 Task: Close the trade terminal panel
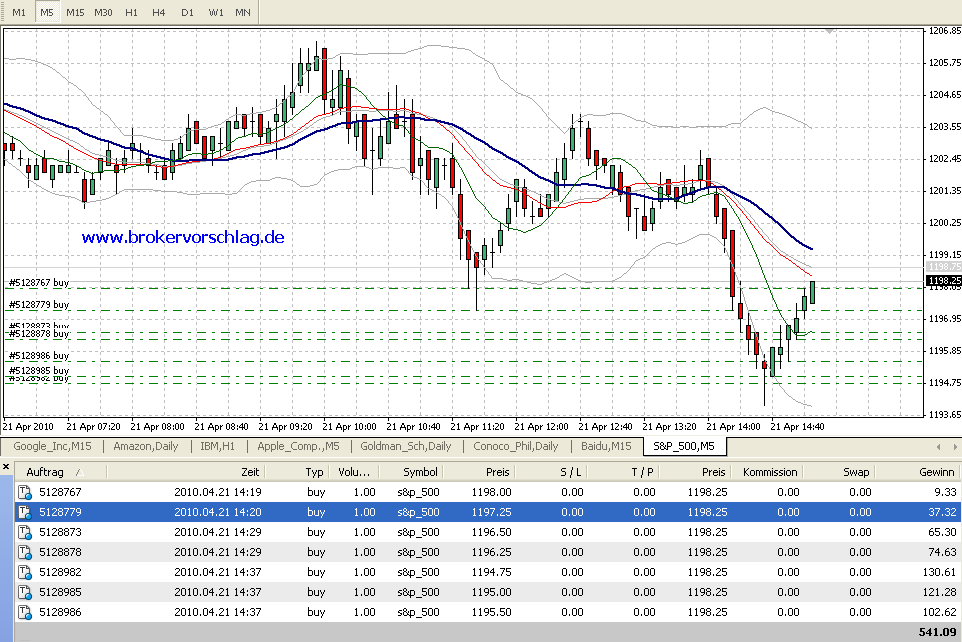point(6,466)
